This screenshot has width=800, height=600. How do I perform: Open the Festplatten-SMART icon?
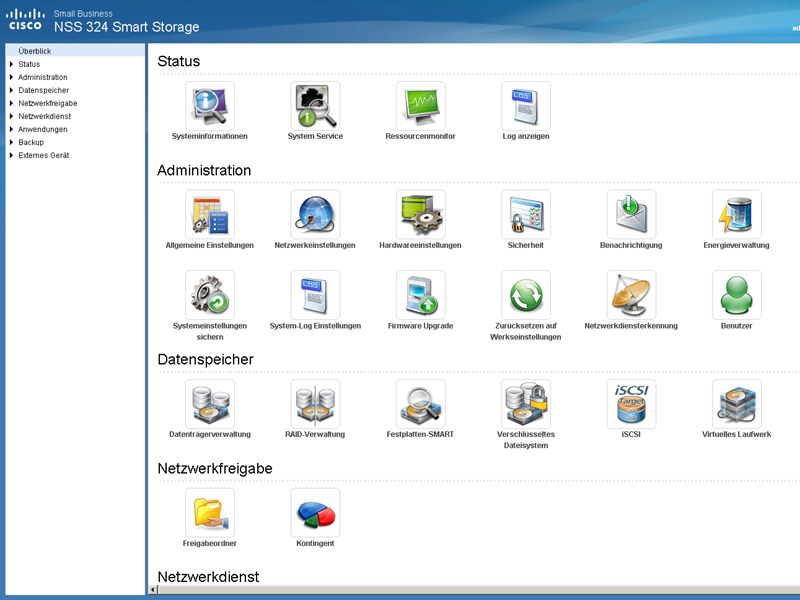(x=420, y=404)
